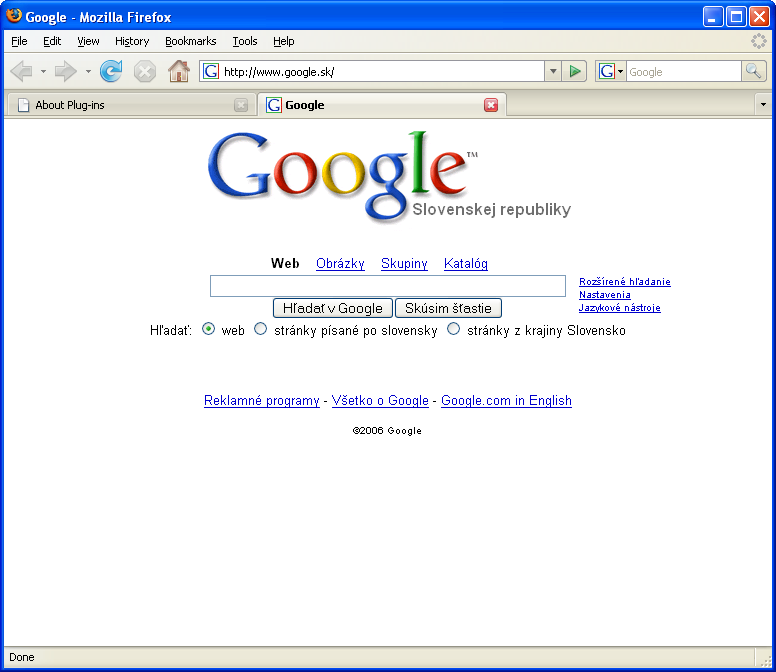Open the Obrázky link
Screen dimensions: 776x672
coord(340,263)
